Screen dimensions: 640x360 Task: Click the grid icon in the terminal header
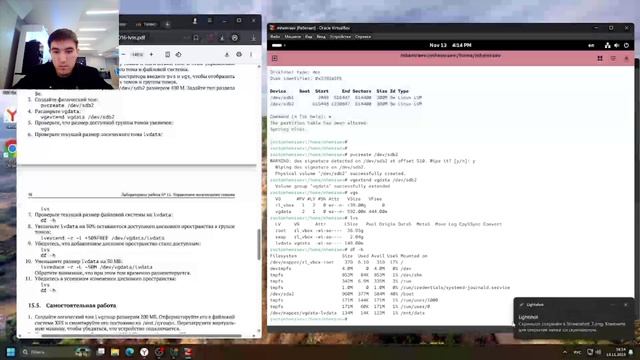pos(600,58)
